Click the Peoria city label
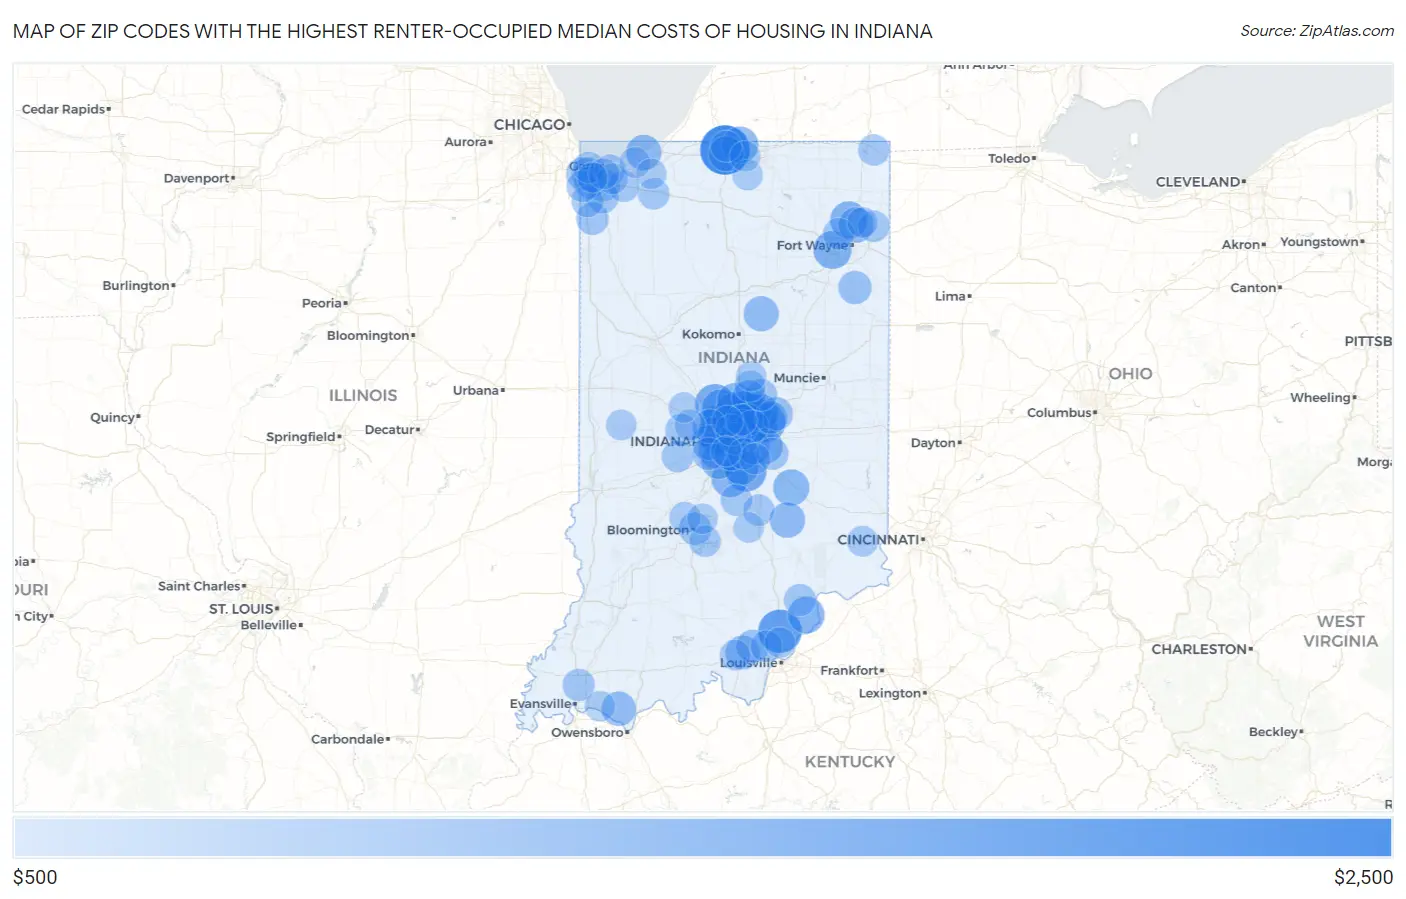 click(322, 303)
